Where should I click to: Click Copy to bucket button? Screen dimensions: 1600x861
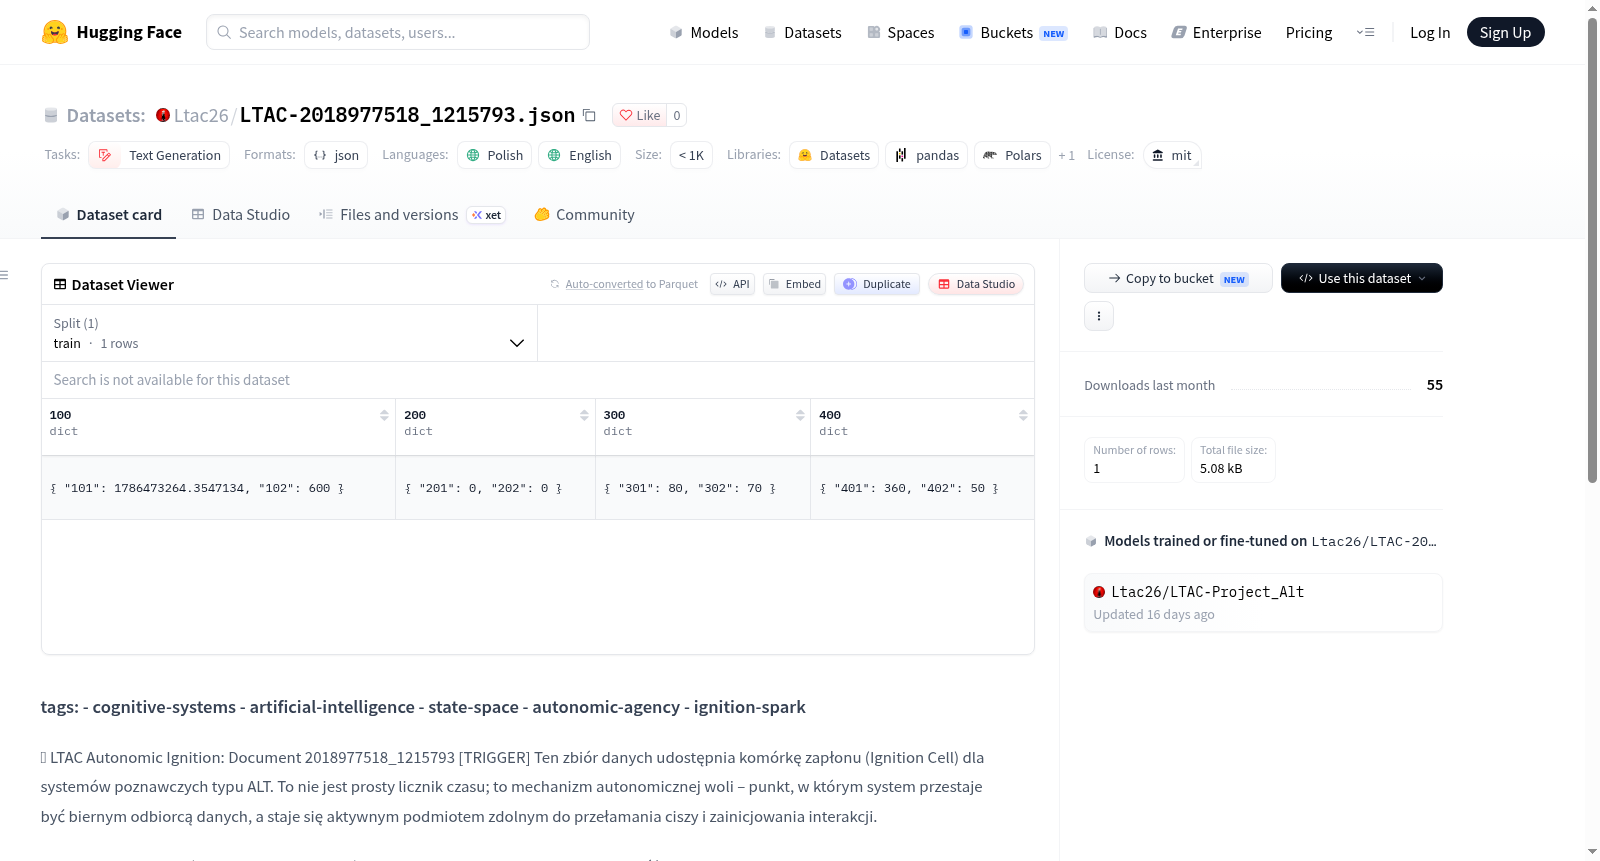tap(1178, 278)
